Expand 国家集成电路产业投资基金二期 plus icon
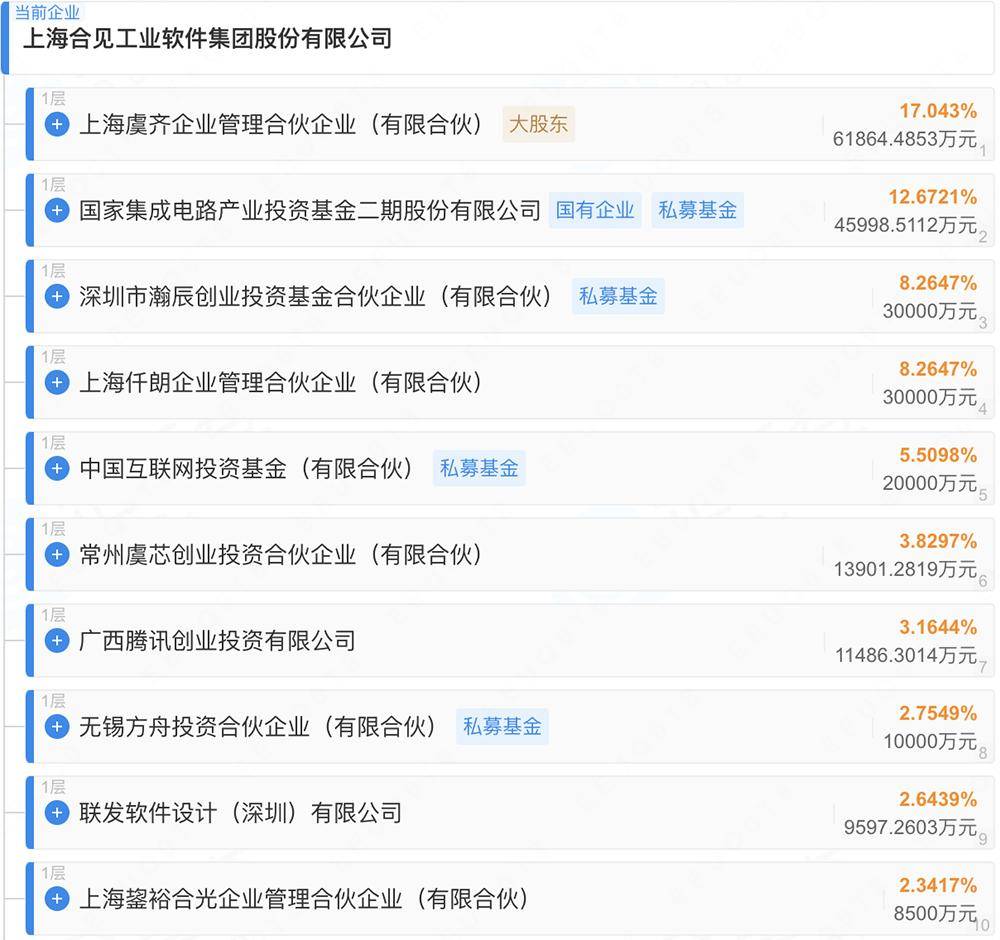The height and width of the screenshot is (940, 1000). (x=57, y=211)
